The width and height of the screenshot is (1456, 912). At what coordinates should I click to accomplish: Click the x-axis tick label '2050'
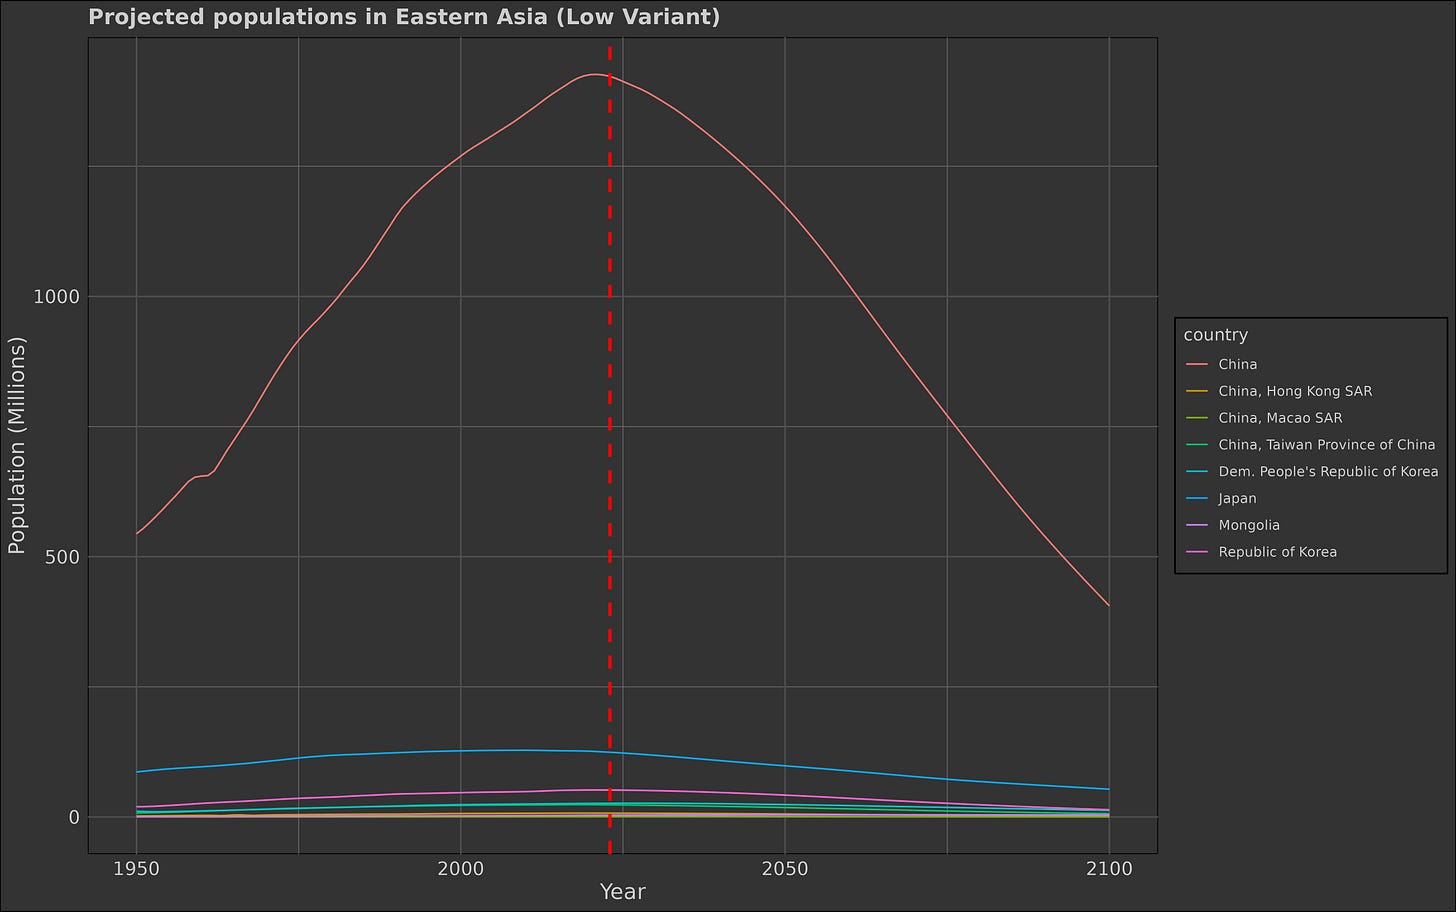[785, 868]
